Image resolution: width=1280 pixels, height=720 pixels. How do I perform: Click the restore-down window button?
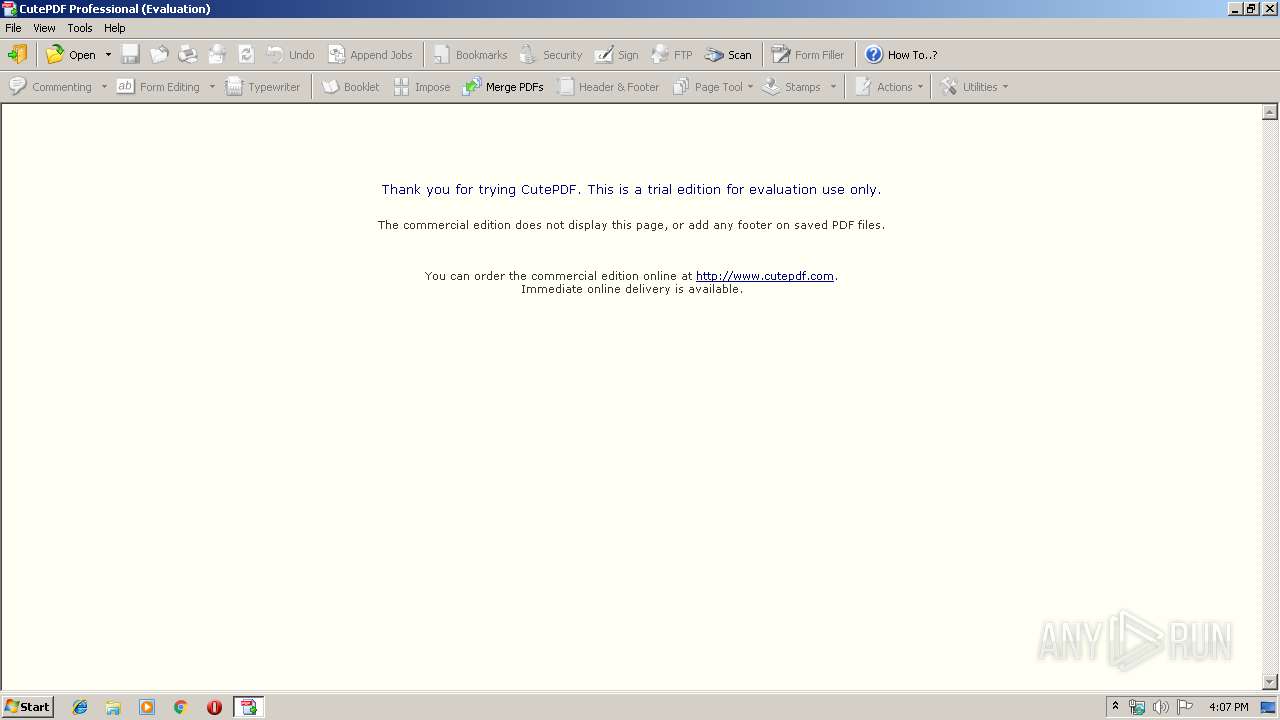click(1251, 8)
